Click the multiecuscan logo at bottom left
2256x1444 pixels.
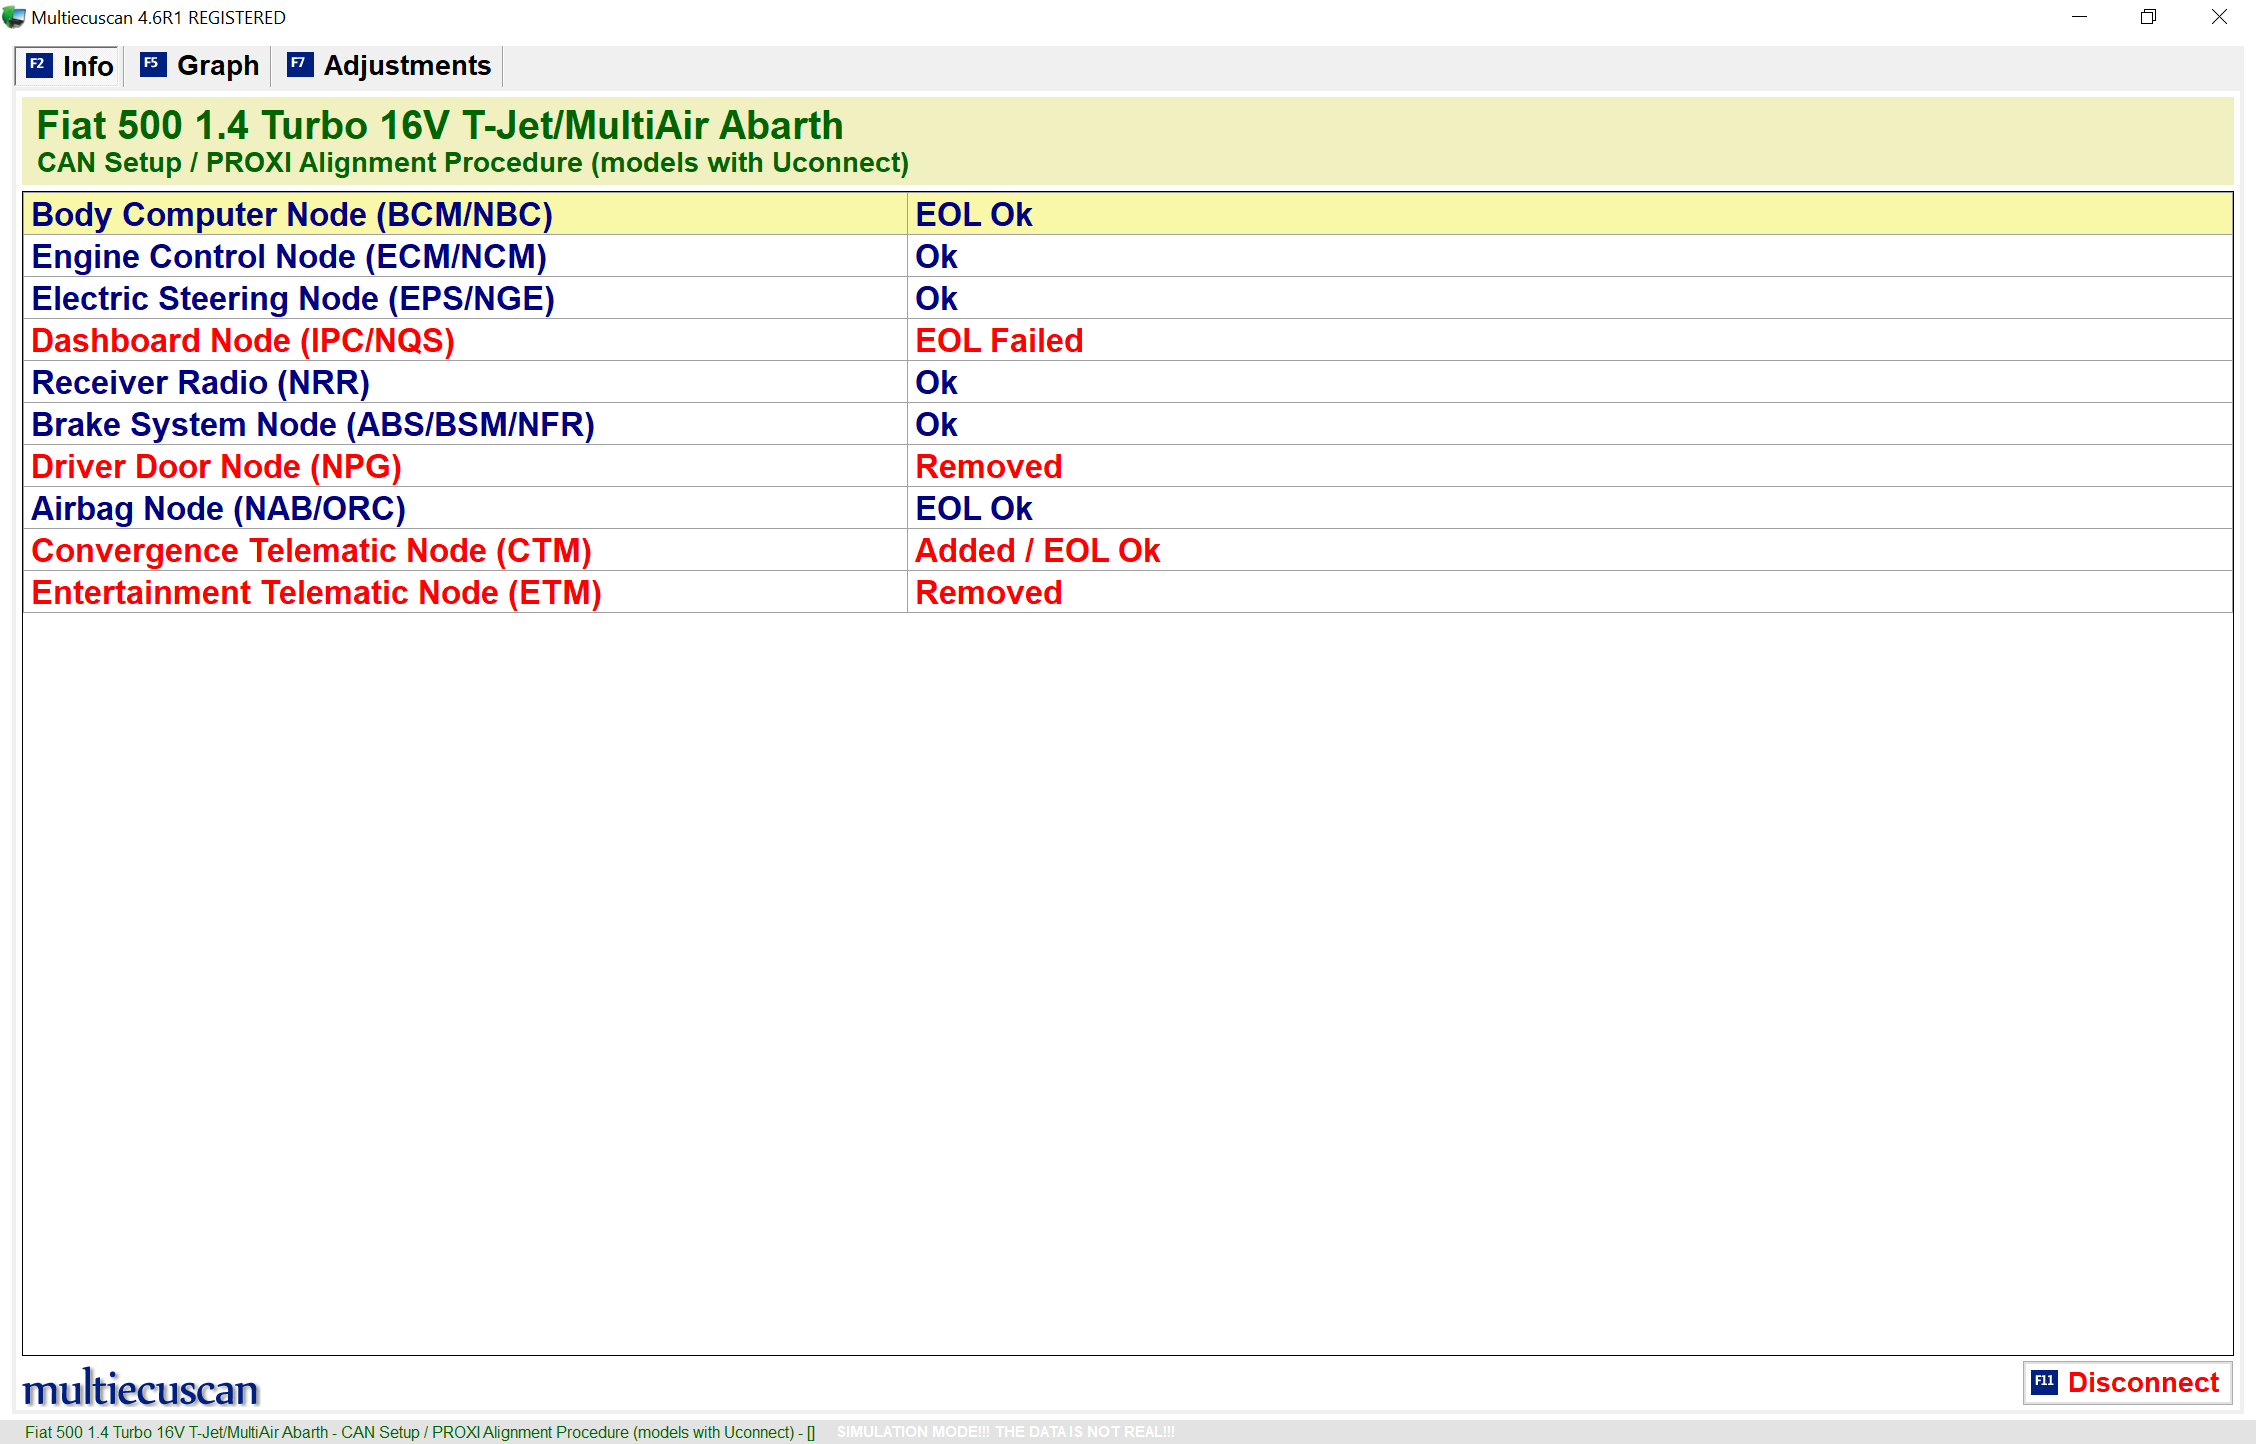[141, 1388]
